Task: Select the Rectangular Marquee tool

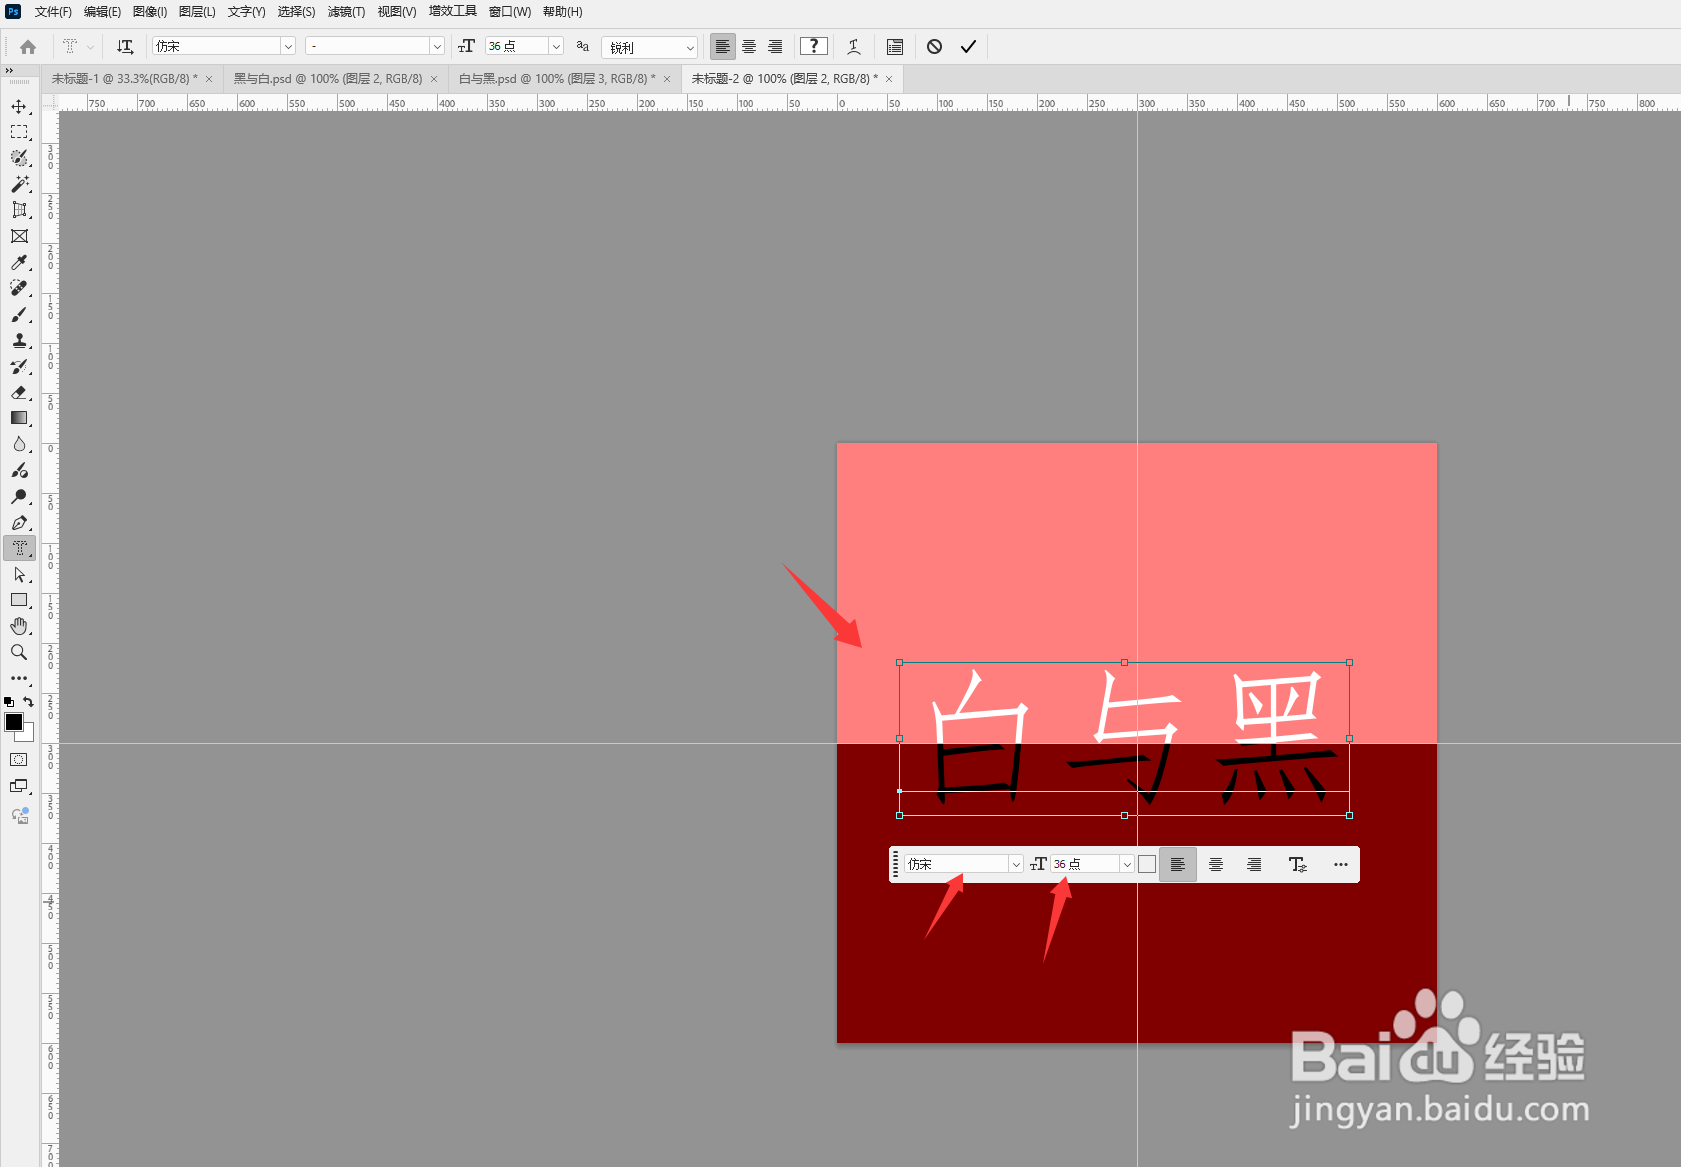Action: coord(19,132)
